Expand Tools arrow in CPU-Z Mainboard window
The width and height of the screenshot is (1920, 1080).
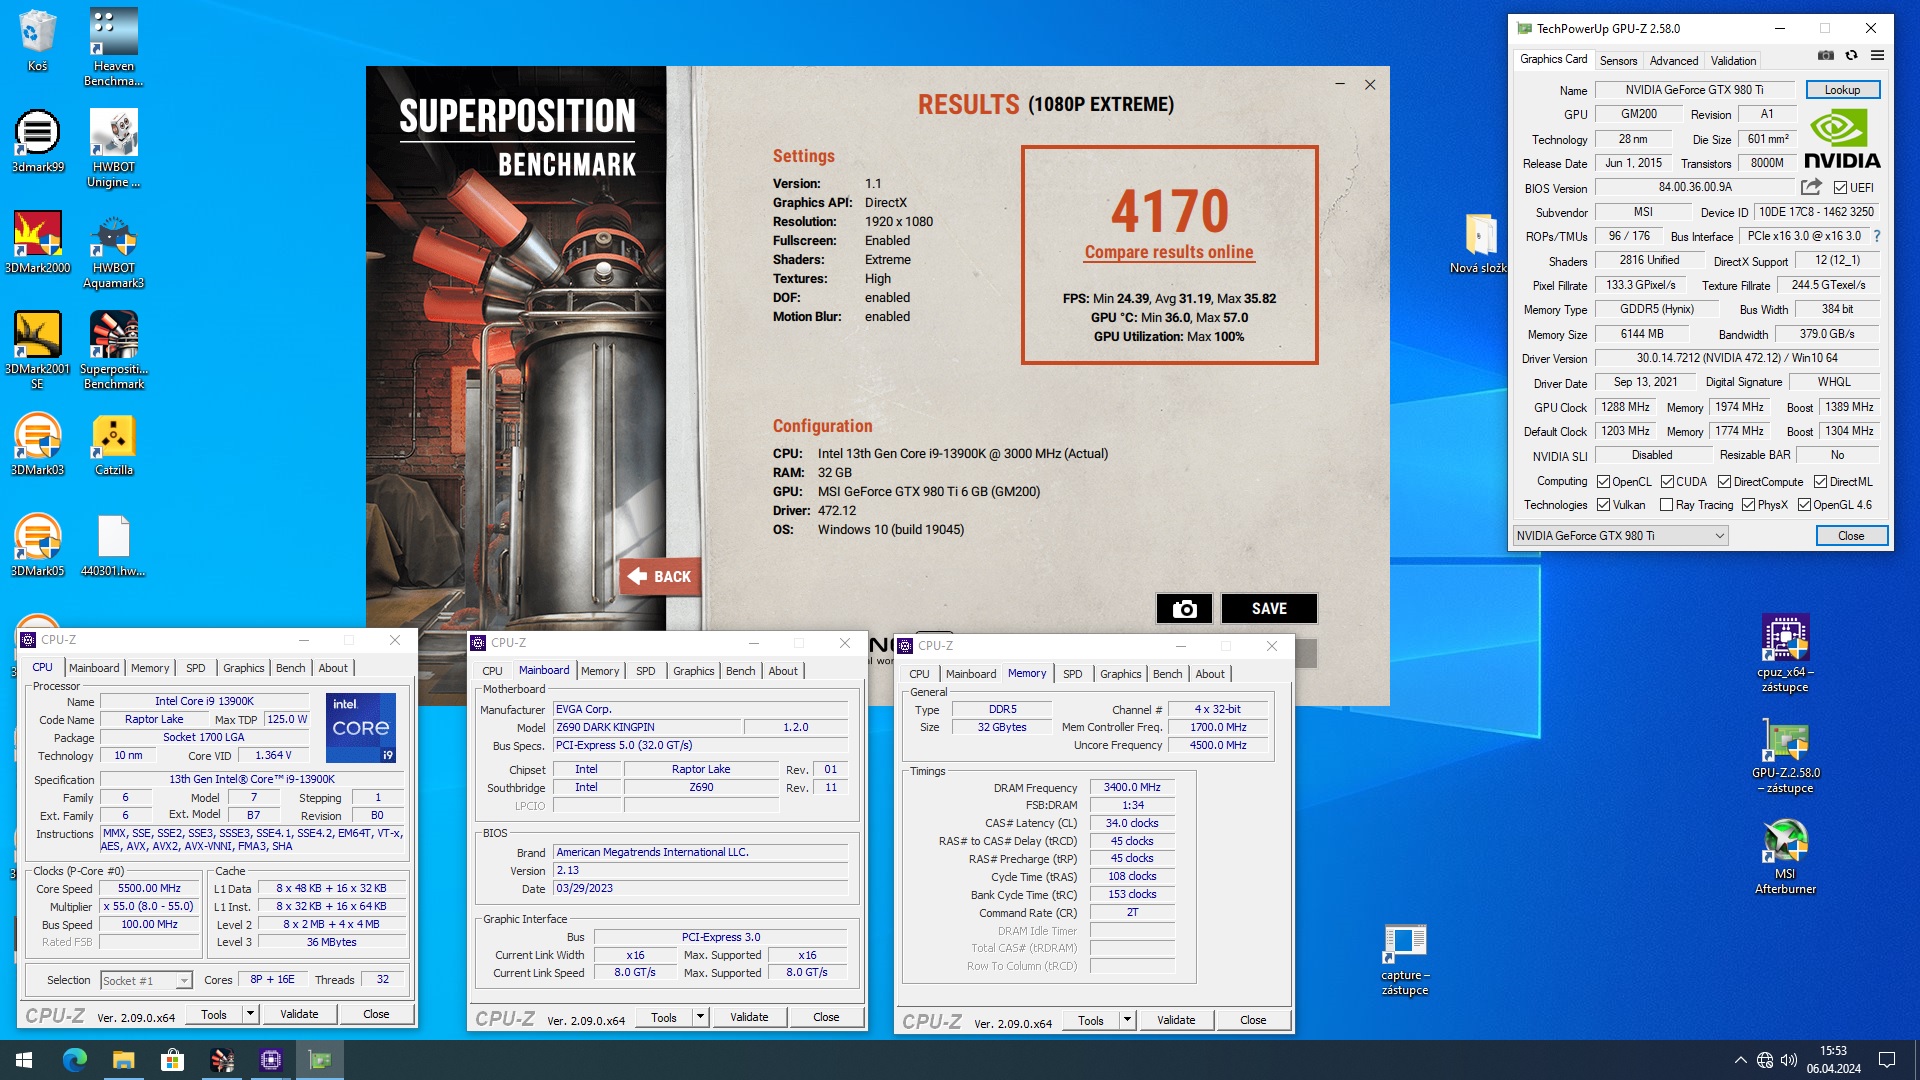[x=700, y=1017]
